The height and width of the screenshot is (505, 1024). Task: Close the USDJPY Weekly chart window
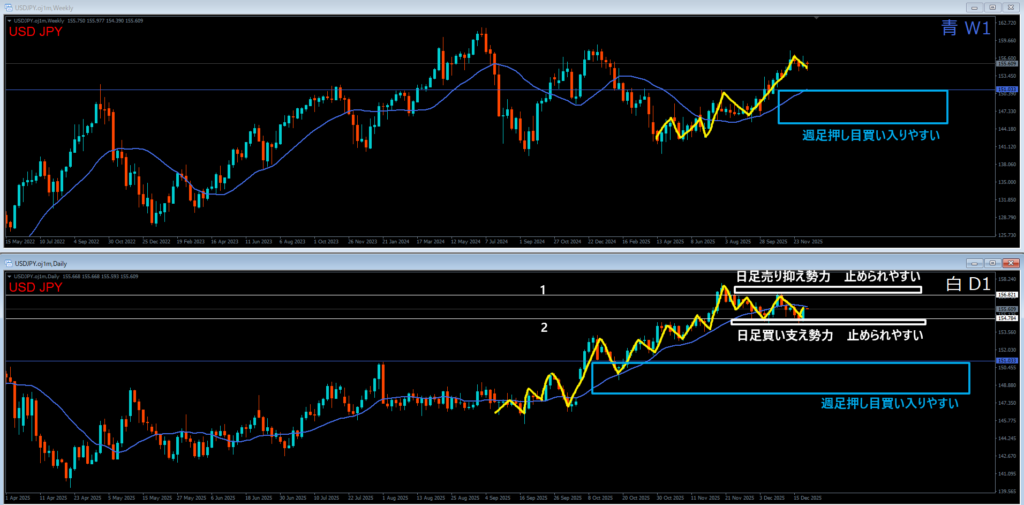point(1012,6)
